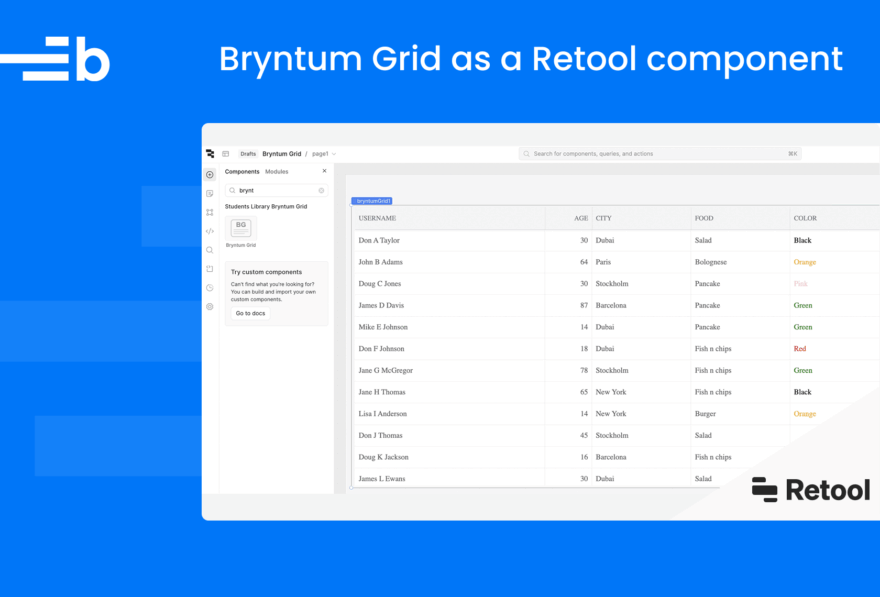The height and width of the screenshot is (597, 880).
Task: Open the code editor with the </> icon
Action: pos(209,230)
